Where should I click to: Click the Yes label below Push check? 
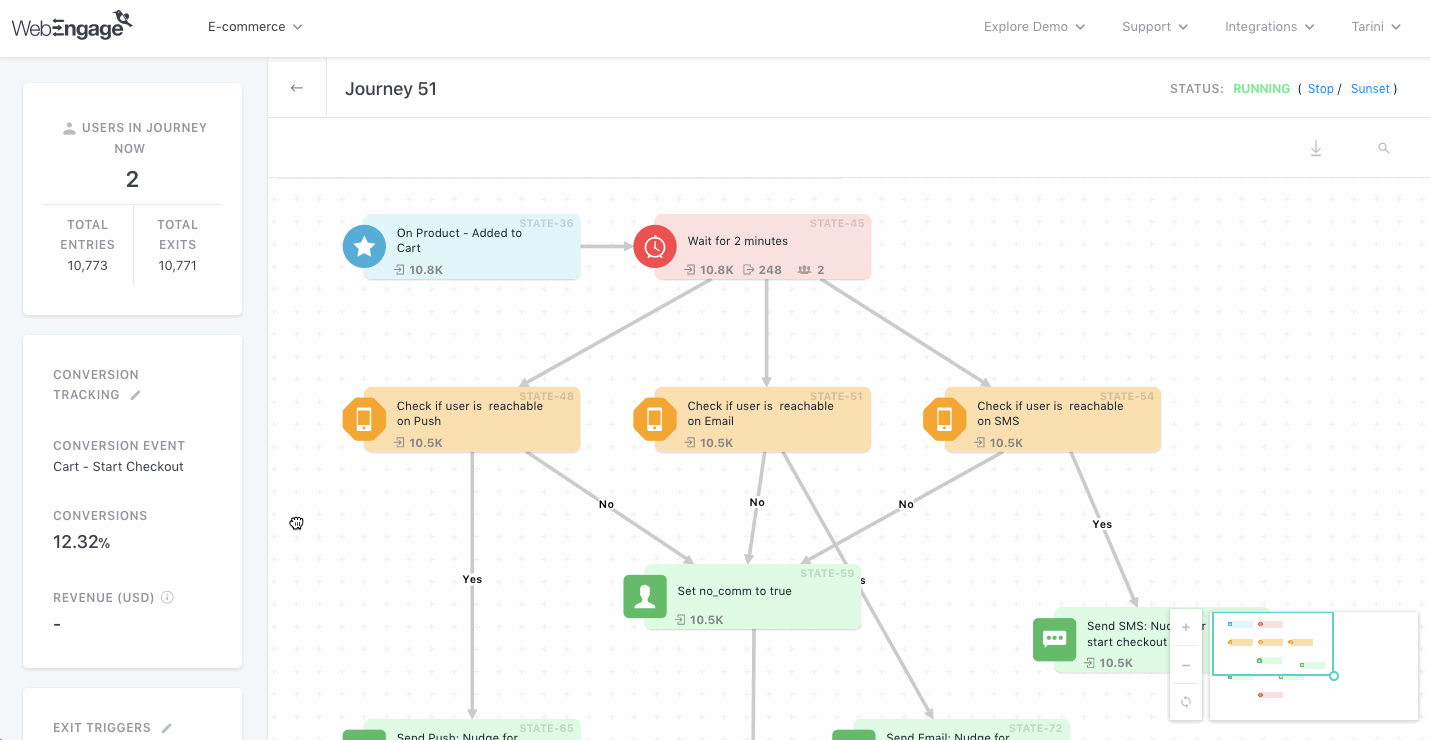[x=472, y=579]
